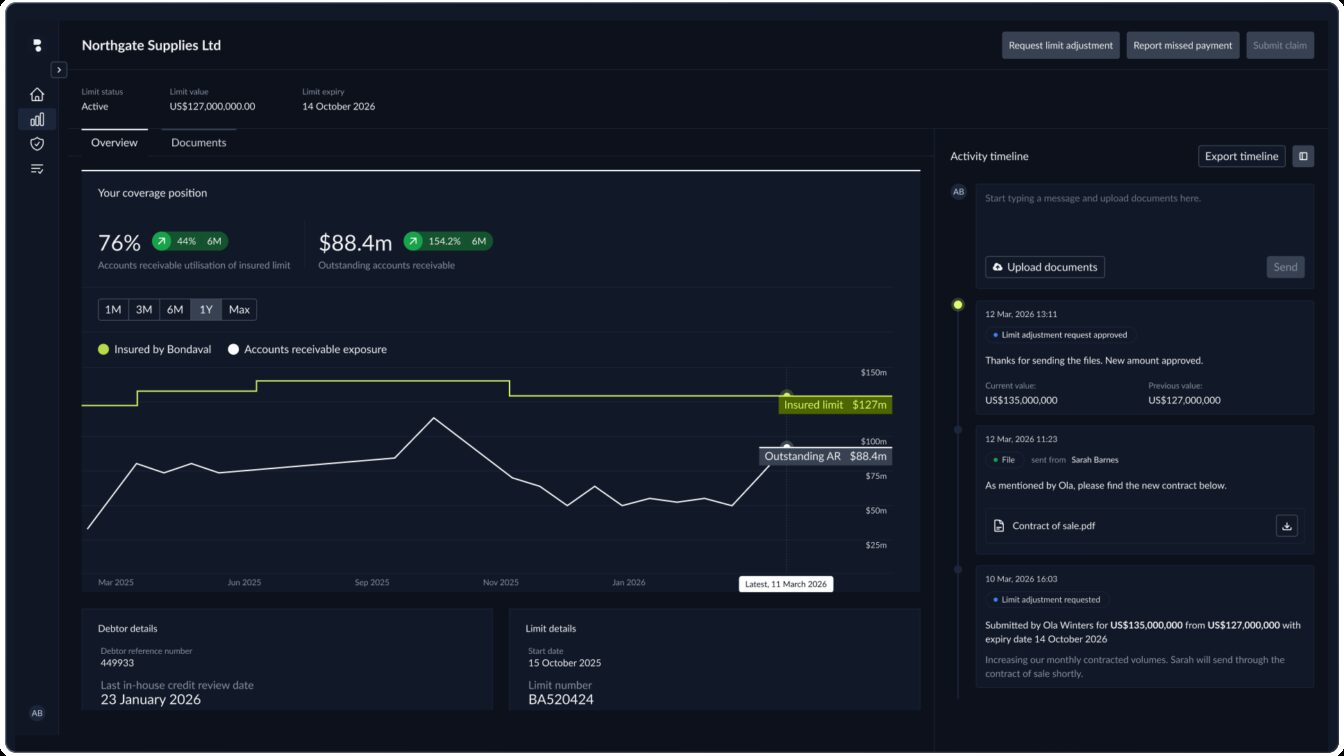This screenshot has height=756, width=1344.
Task: Expand the collapsed sidebar with the chevron
Action: [59, 70]
